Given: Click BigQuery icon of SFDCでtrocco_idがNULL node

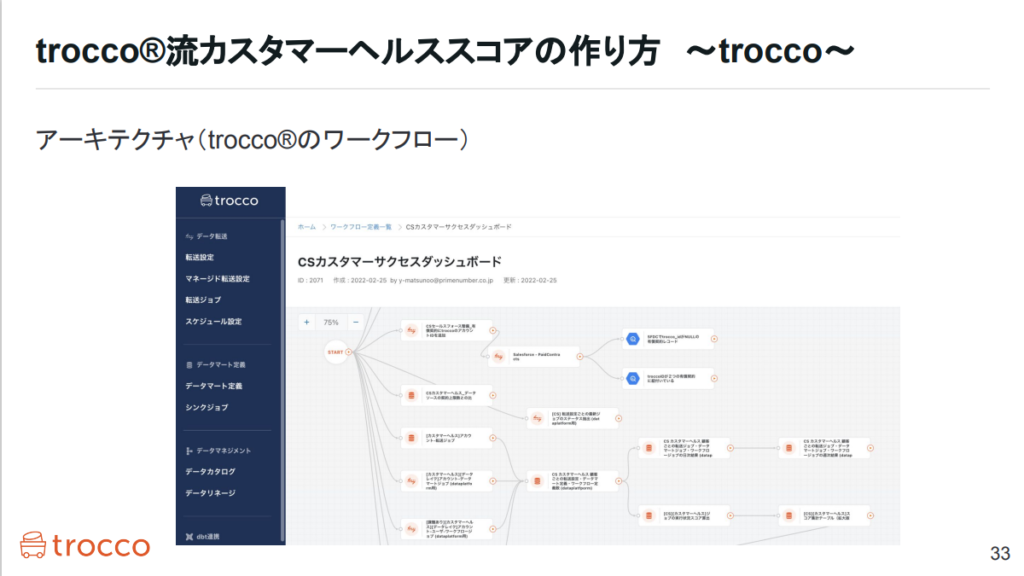Looking at the screenshot, I should pos(633,339).
